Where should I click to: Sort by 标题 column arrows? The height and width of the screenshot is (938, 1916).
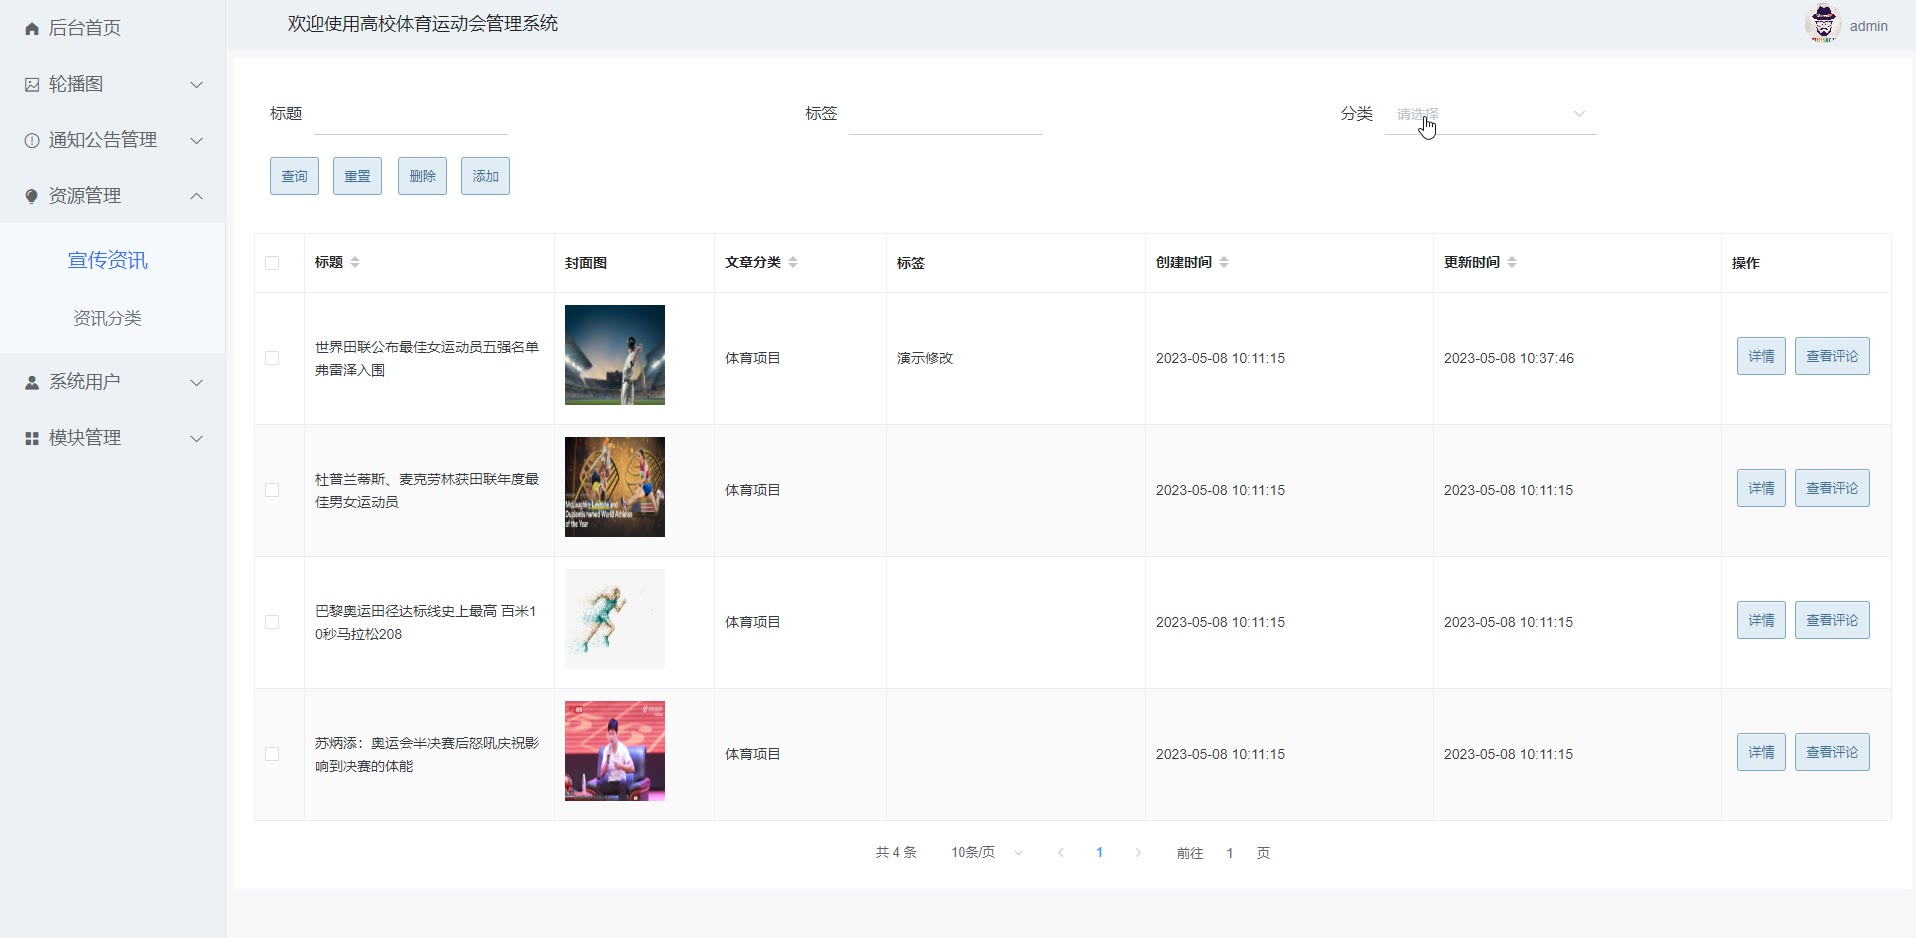[355, 262]
